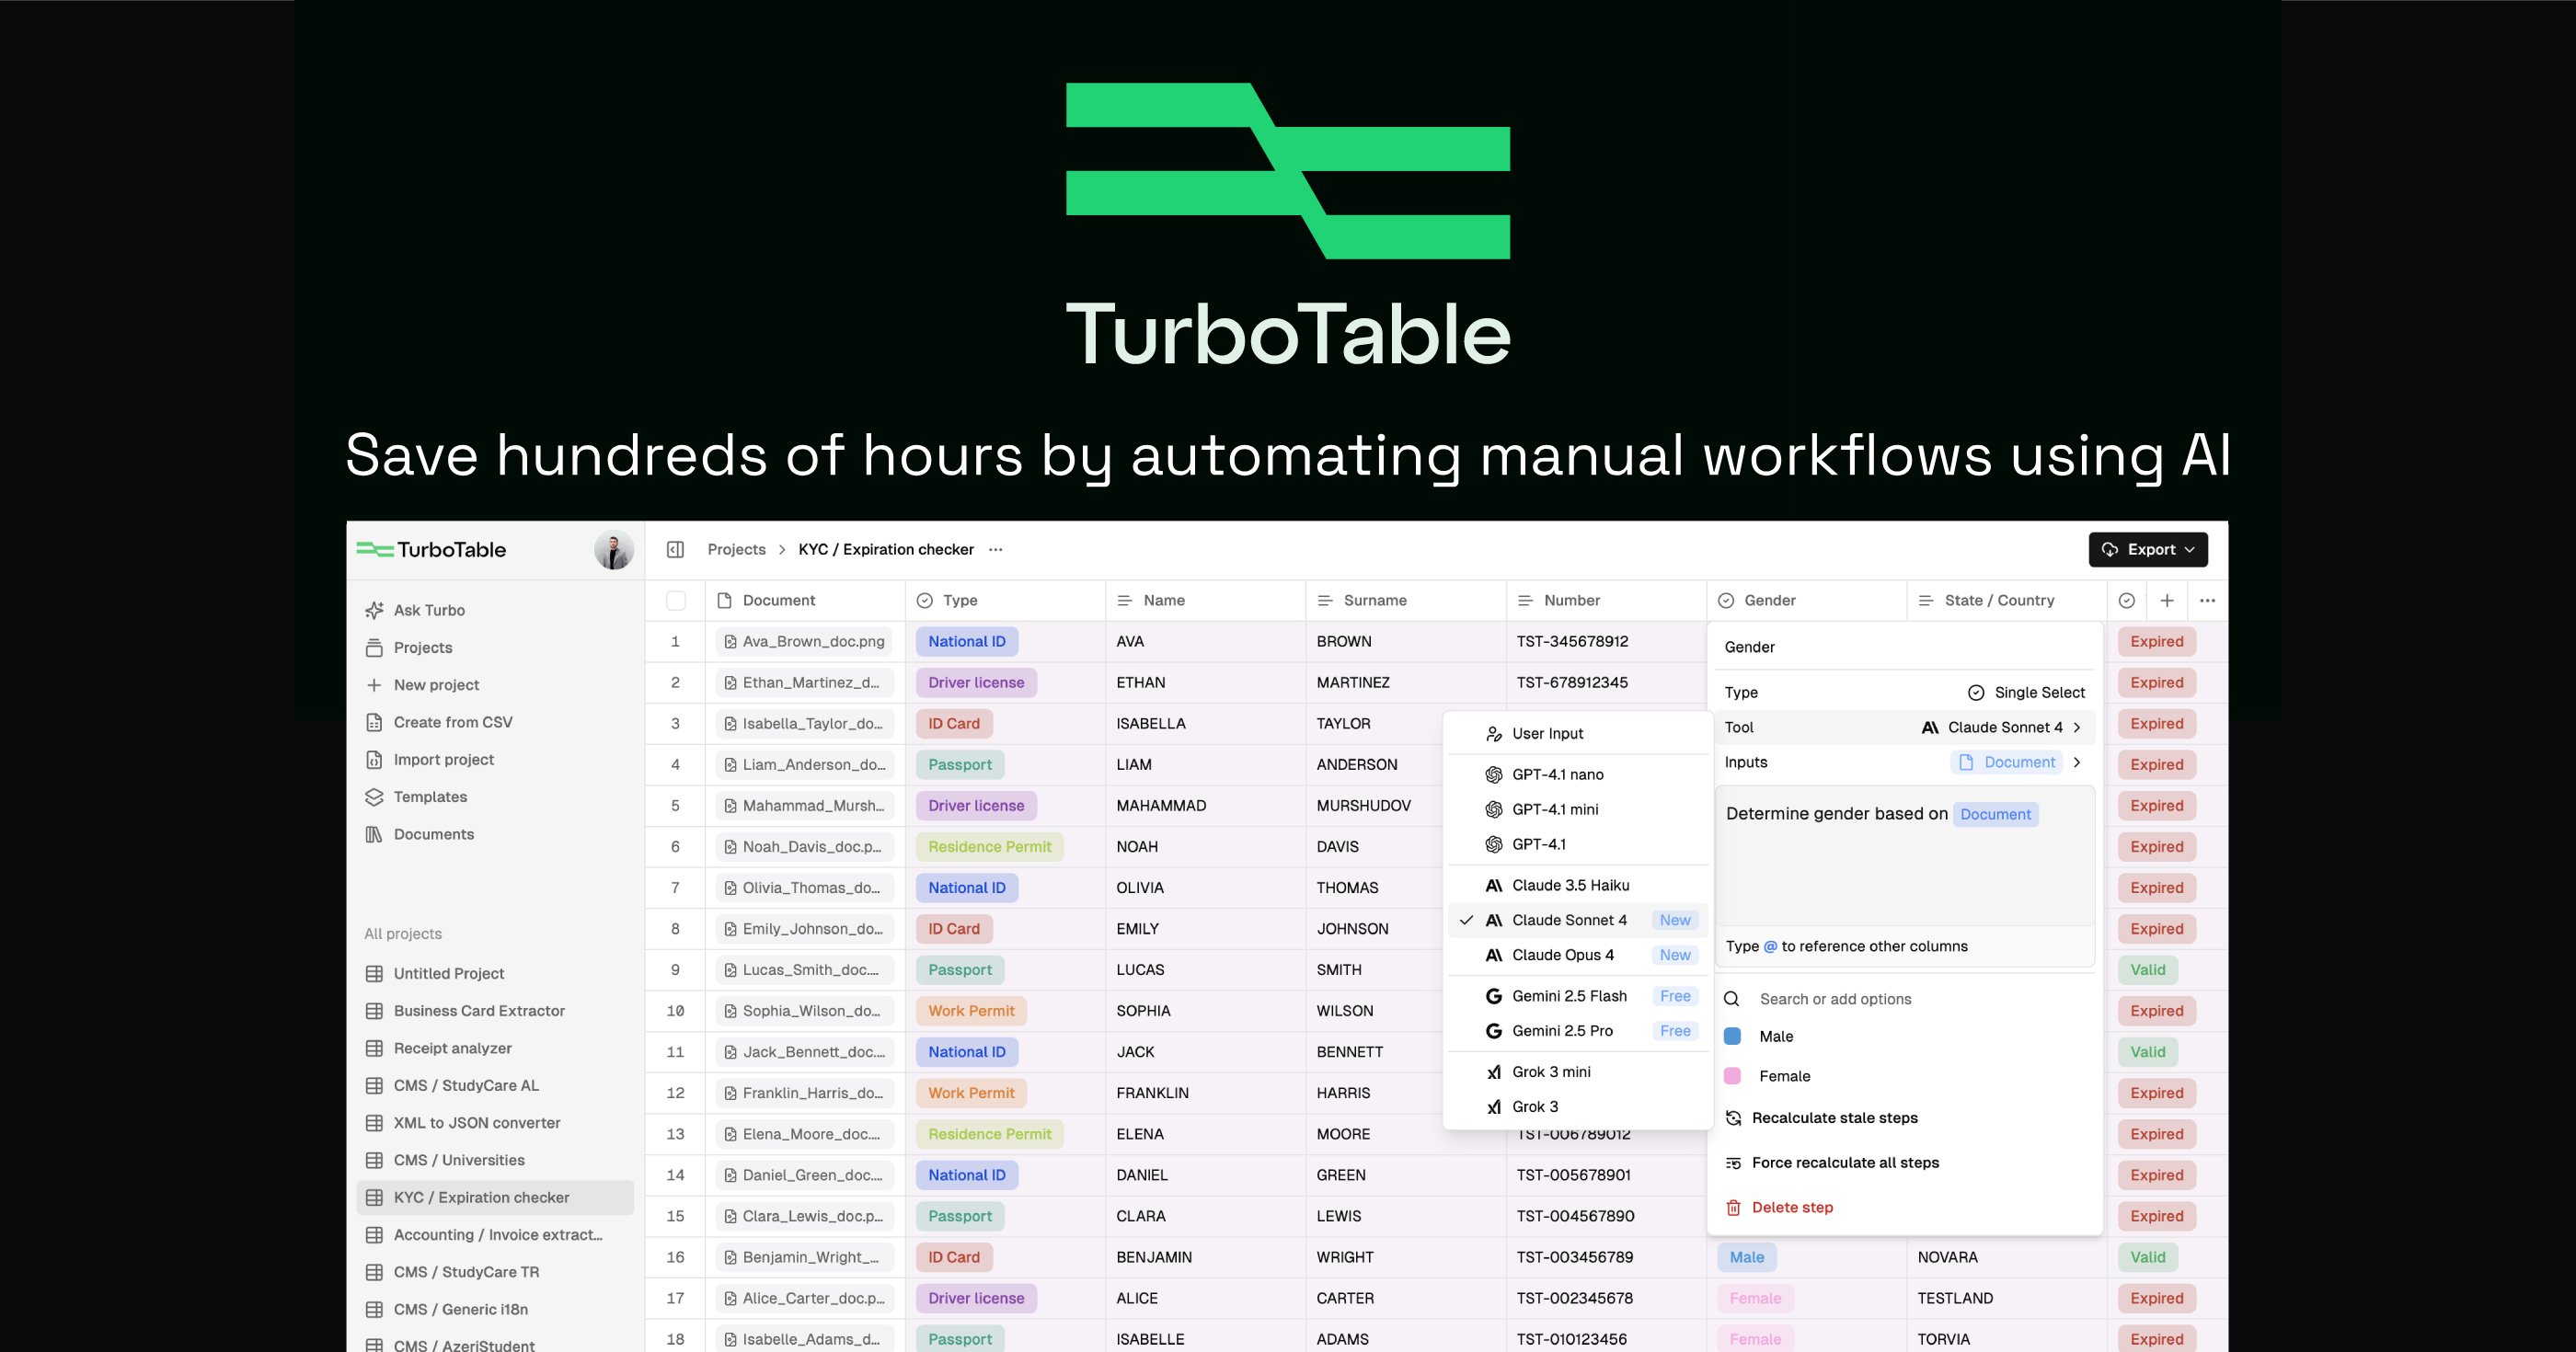
Task: Select the Ask Turbo sidebar icon
Action: (374, 610)
